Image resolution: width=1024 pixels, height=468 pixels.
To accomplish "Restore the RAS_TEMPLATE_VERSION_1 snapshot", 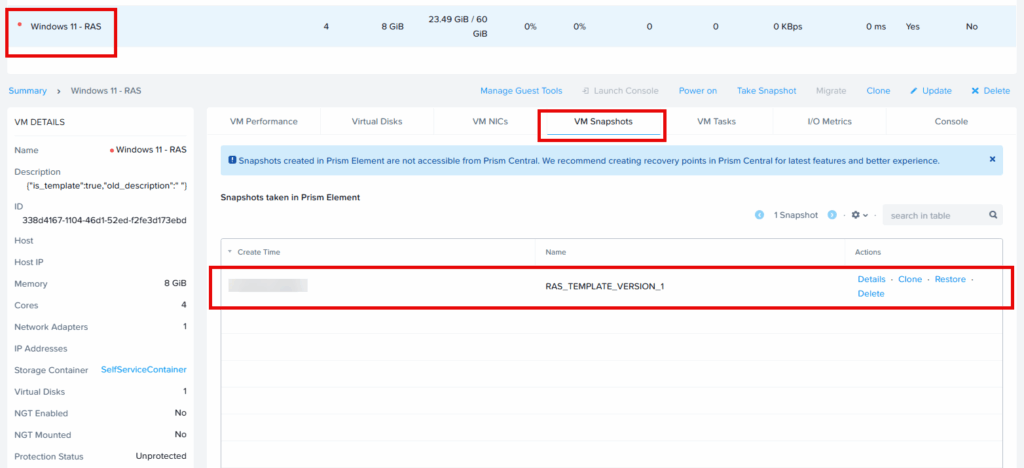I will coord(950,279).
